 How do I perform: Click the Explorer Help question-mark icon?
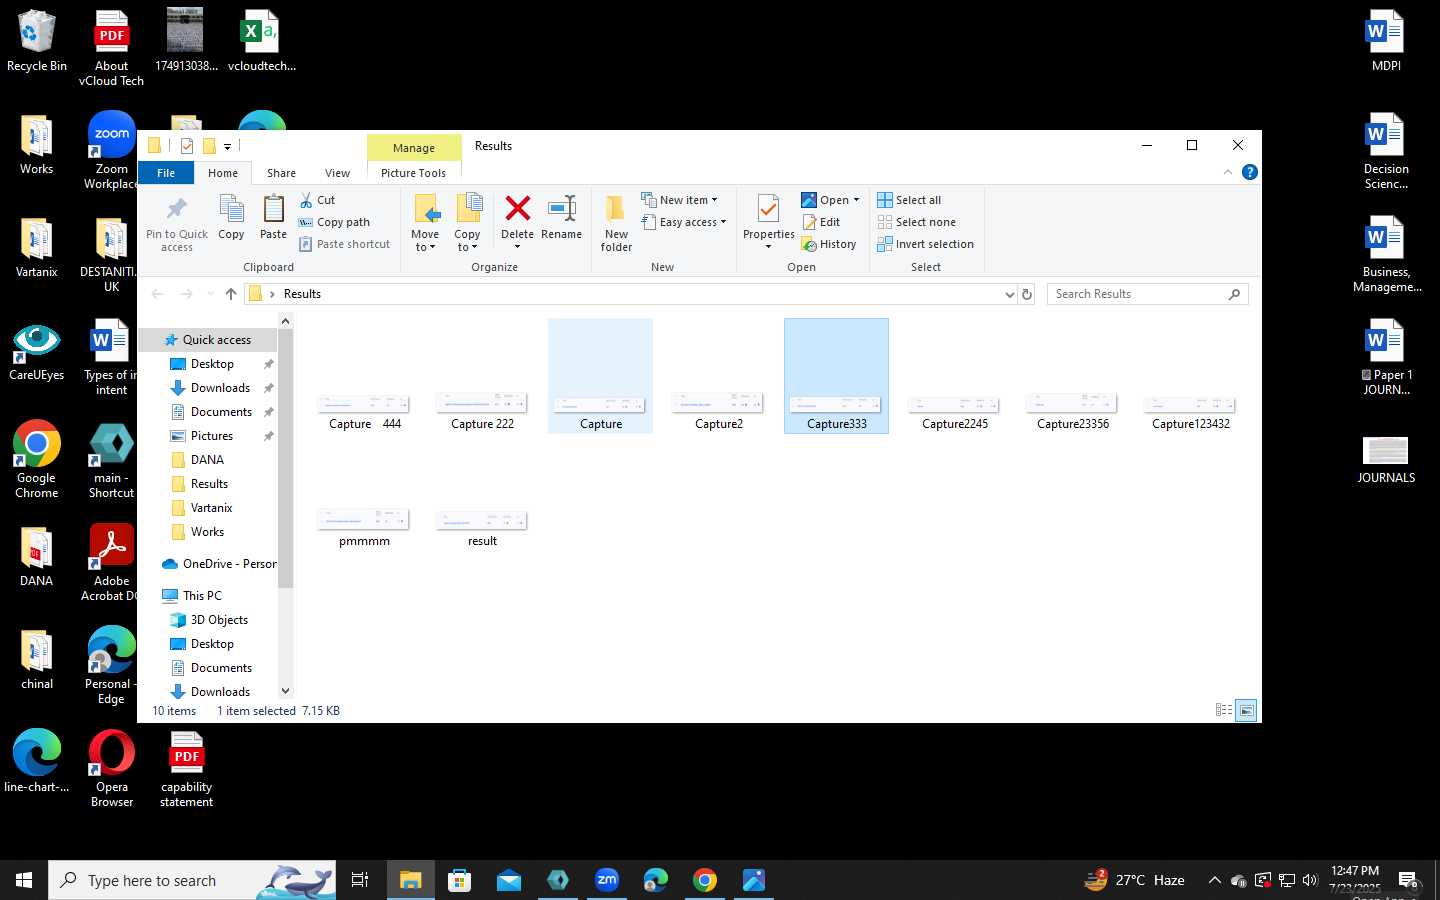1249,172
